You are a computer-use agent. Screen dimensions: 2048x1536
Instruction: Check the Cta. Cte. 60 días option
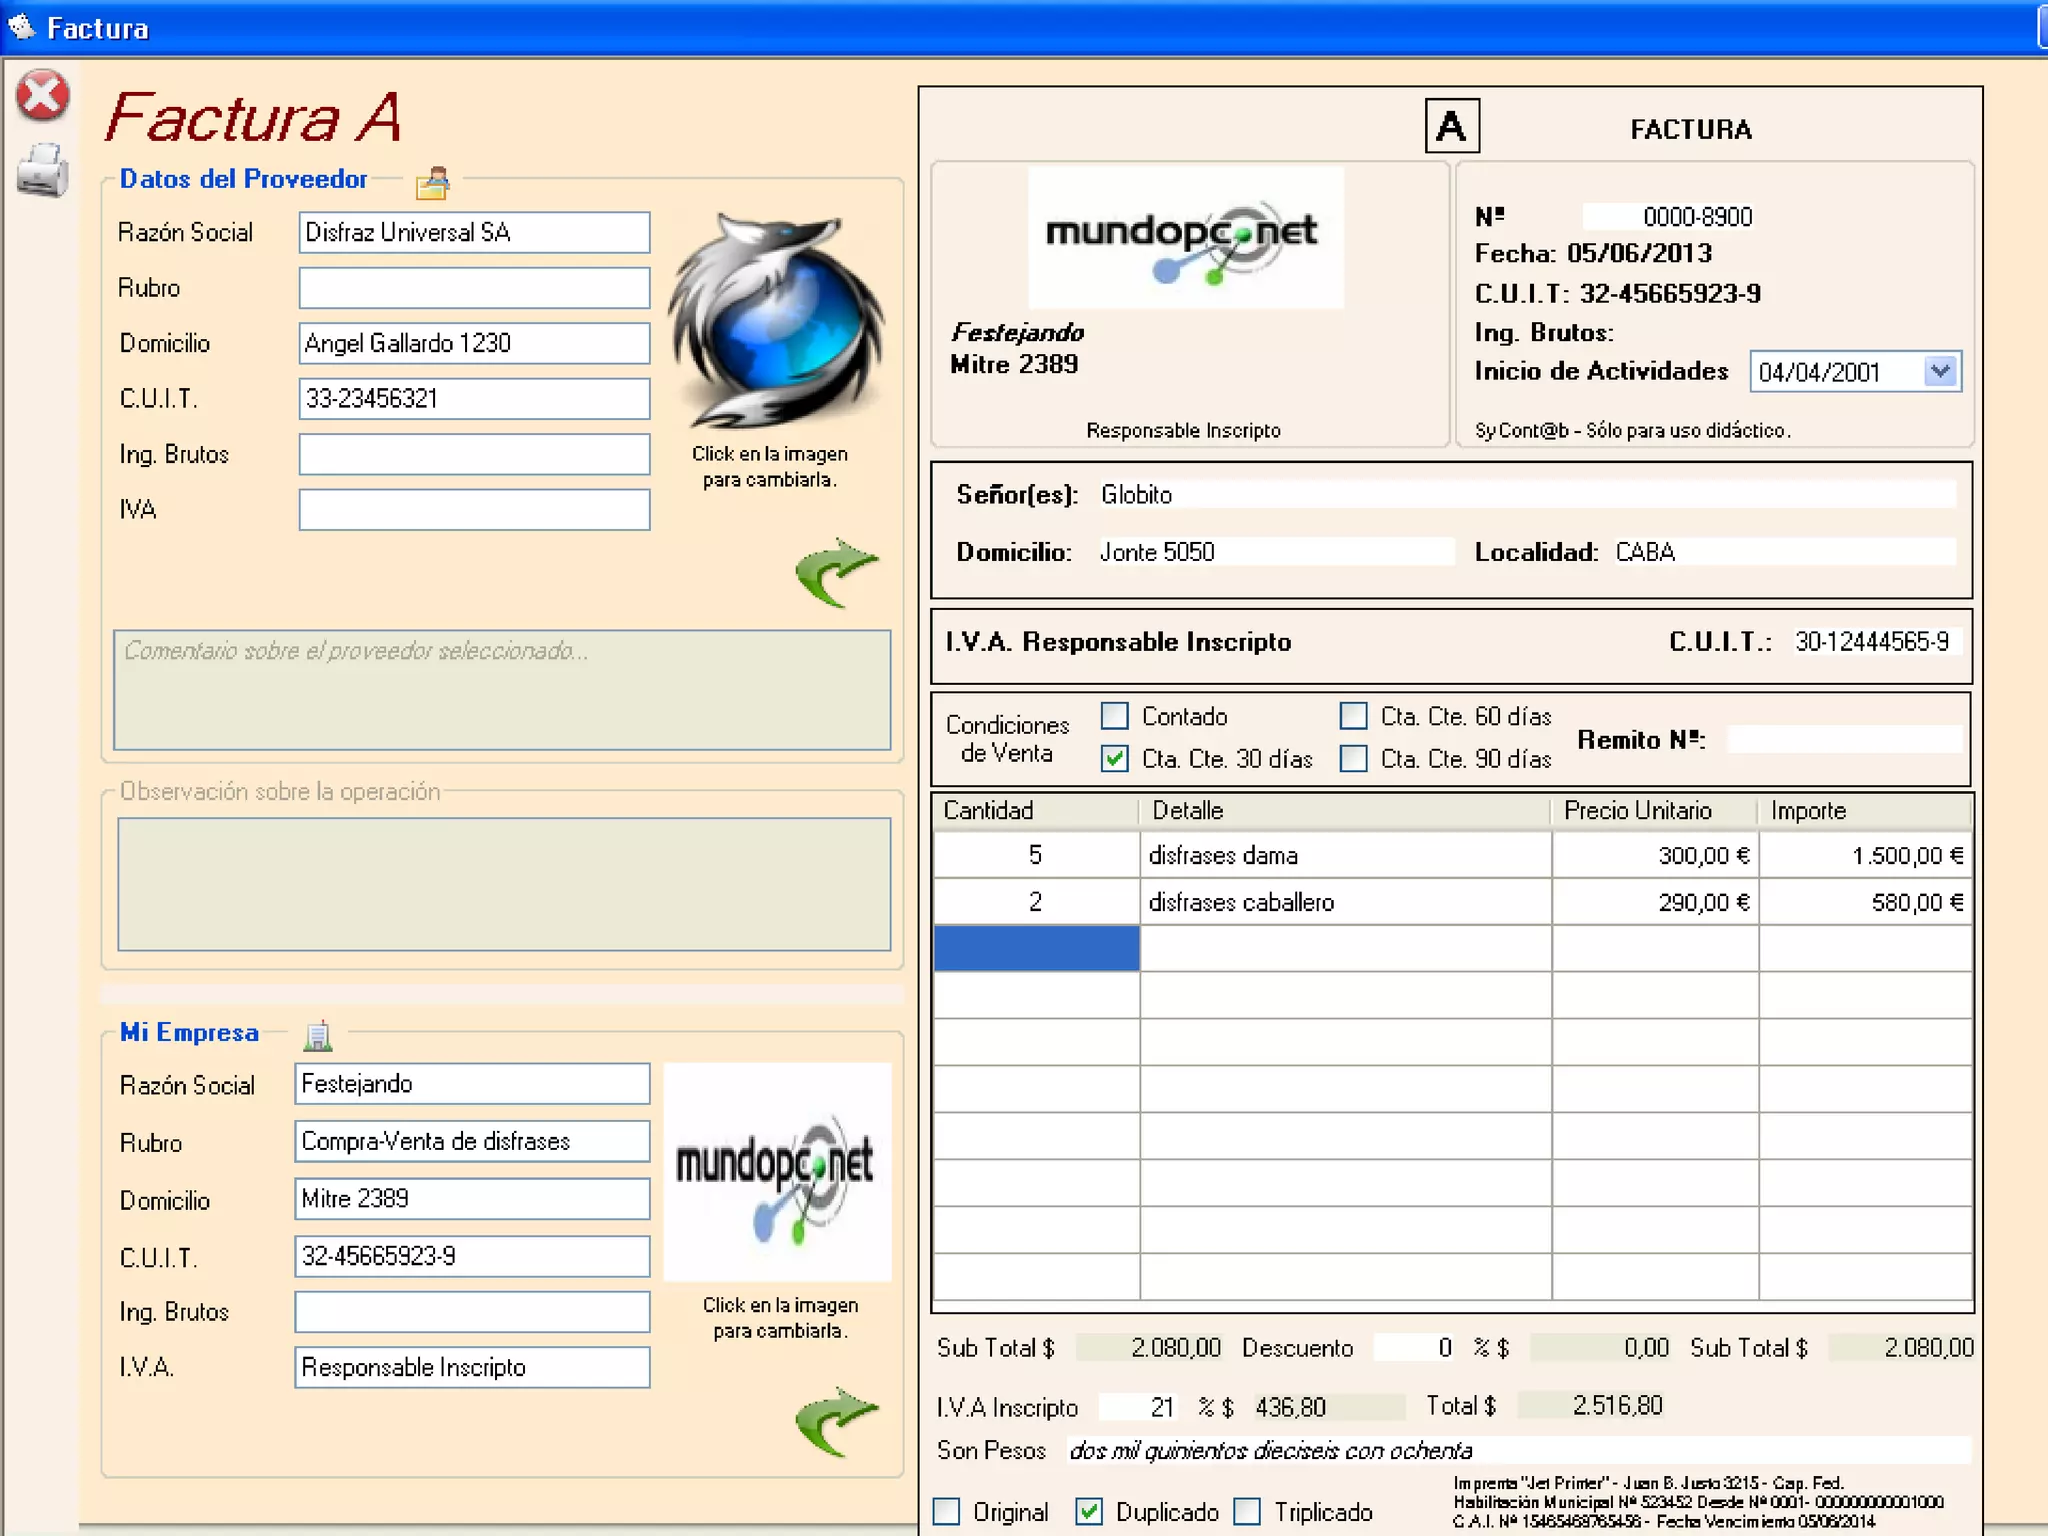point(1353,716)
